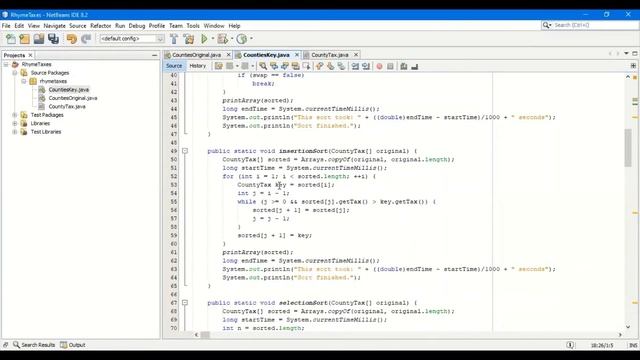Collapse selectionSort method code fold
The width and height of the screenshot is (640, 360).
(x=185, y=303)
